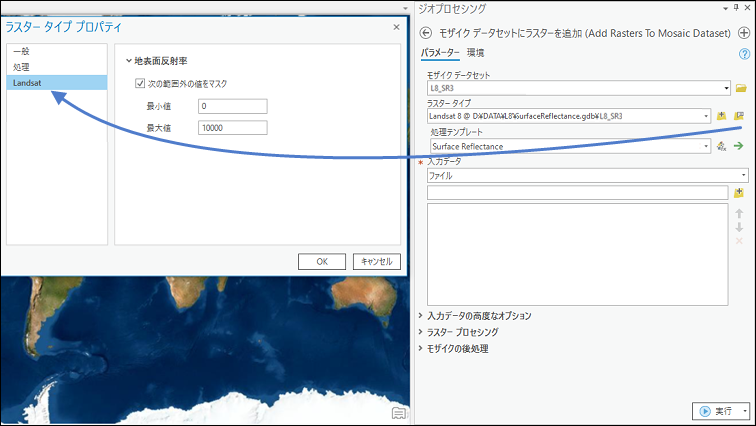Open the 入力データ ファイル dropdown

click(742, 175)
